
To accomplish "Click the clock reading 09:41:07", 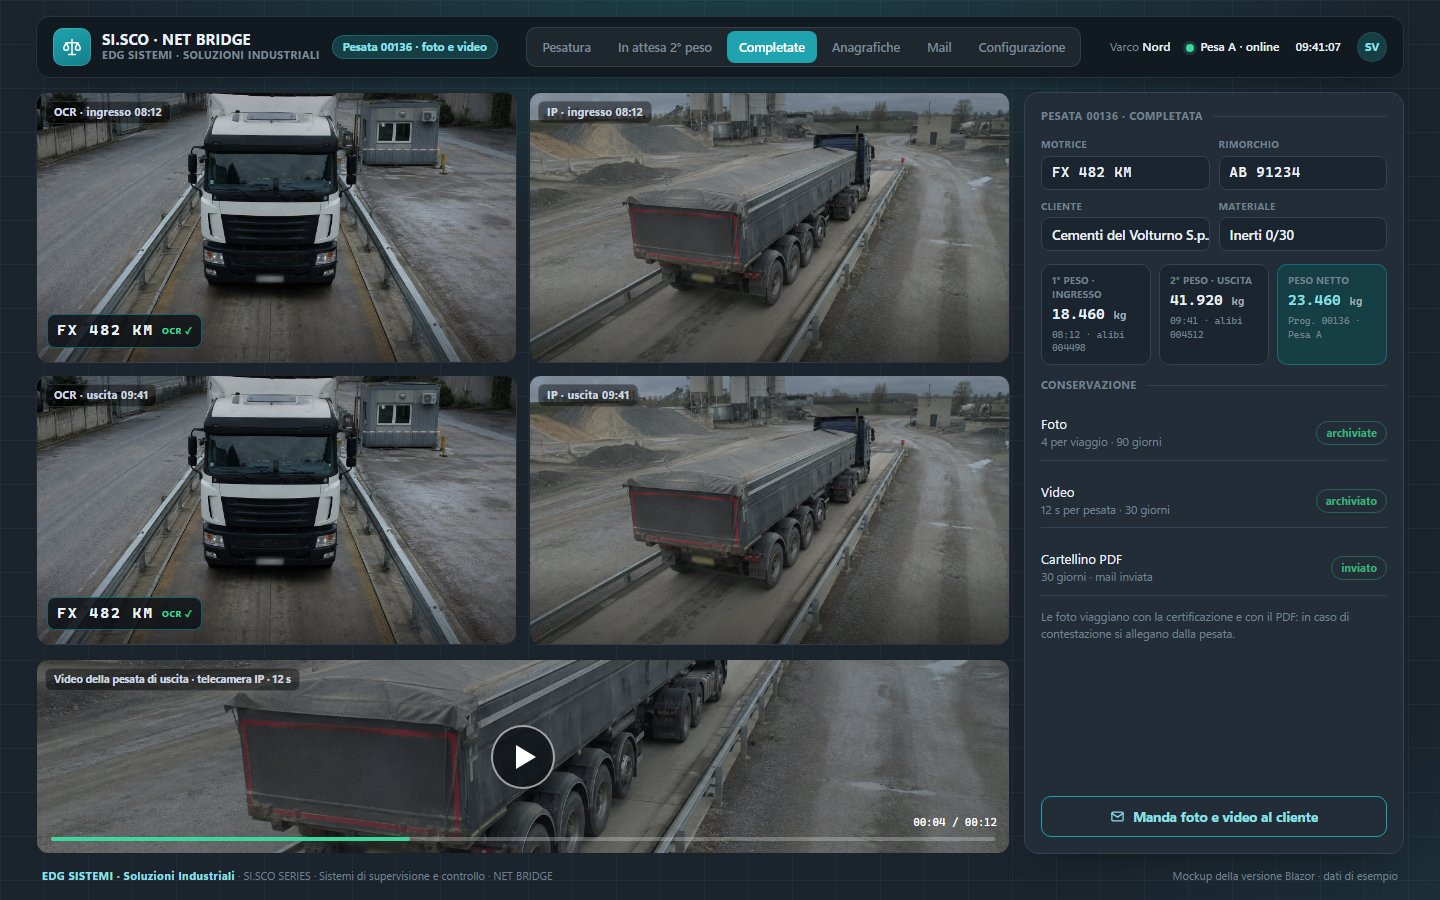I will [x=1317, y=47].
